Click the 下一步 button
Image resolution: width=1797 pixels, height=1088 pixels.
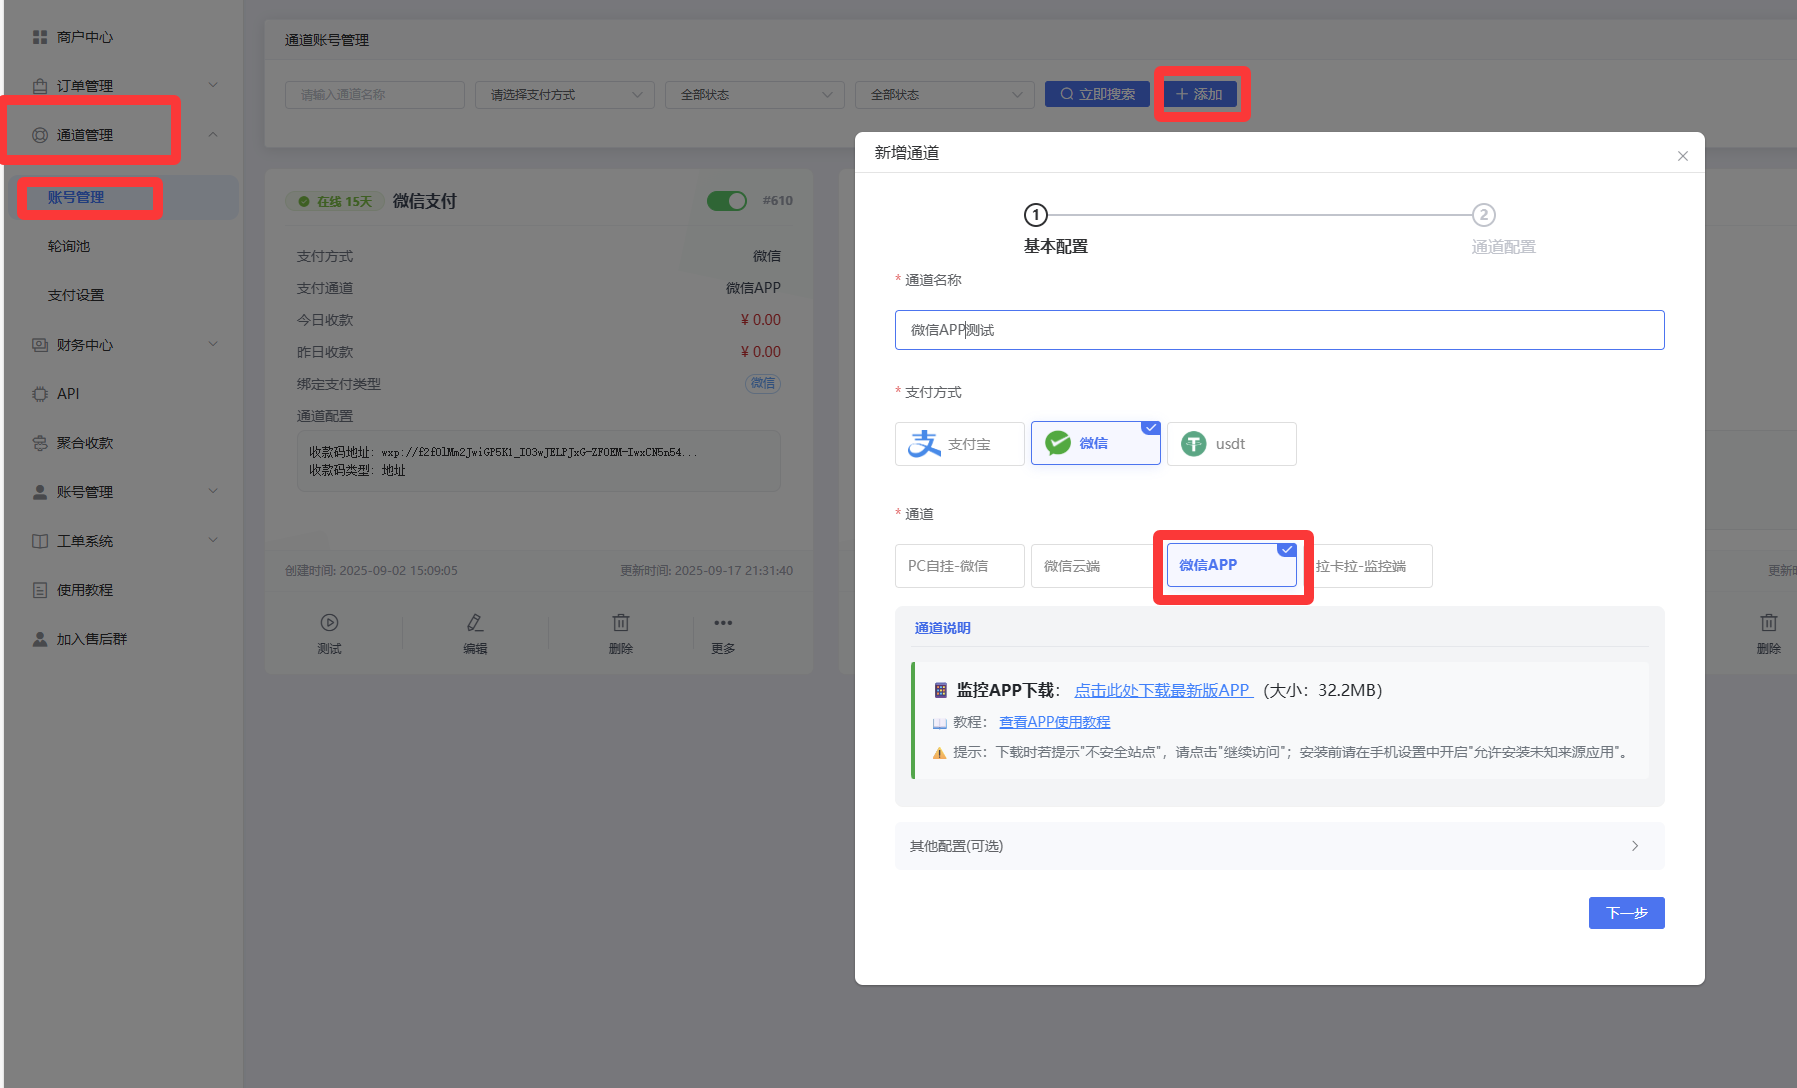pos(1626,913)
